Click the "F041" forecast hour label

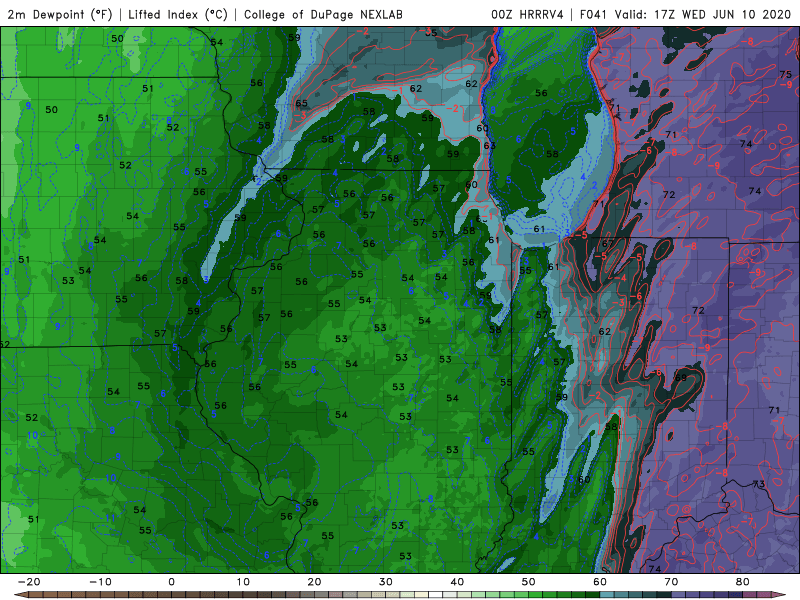(x=594, y=14)
